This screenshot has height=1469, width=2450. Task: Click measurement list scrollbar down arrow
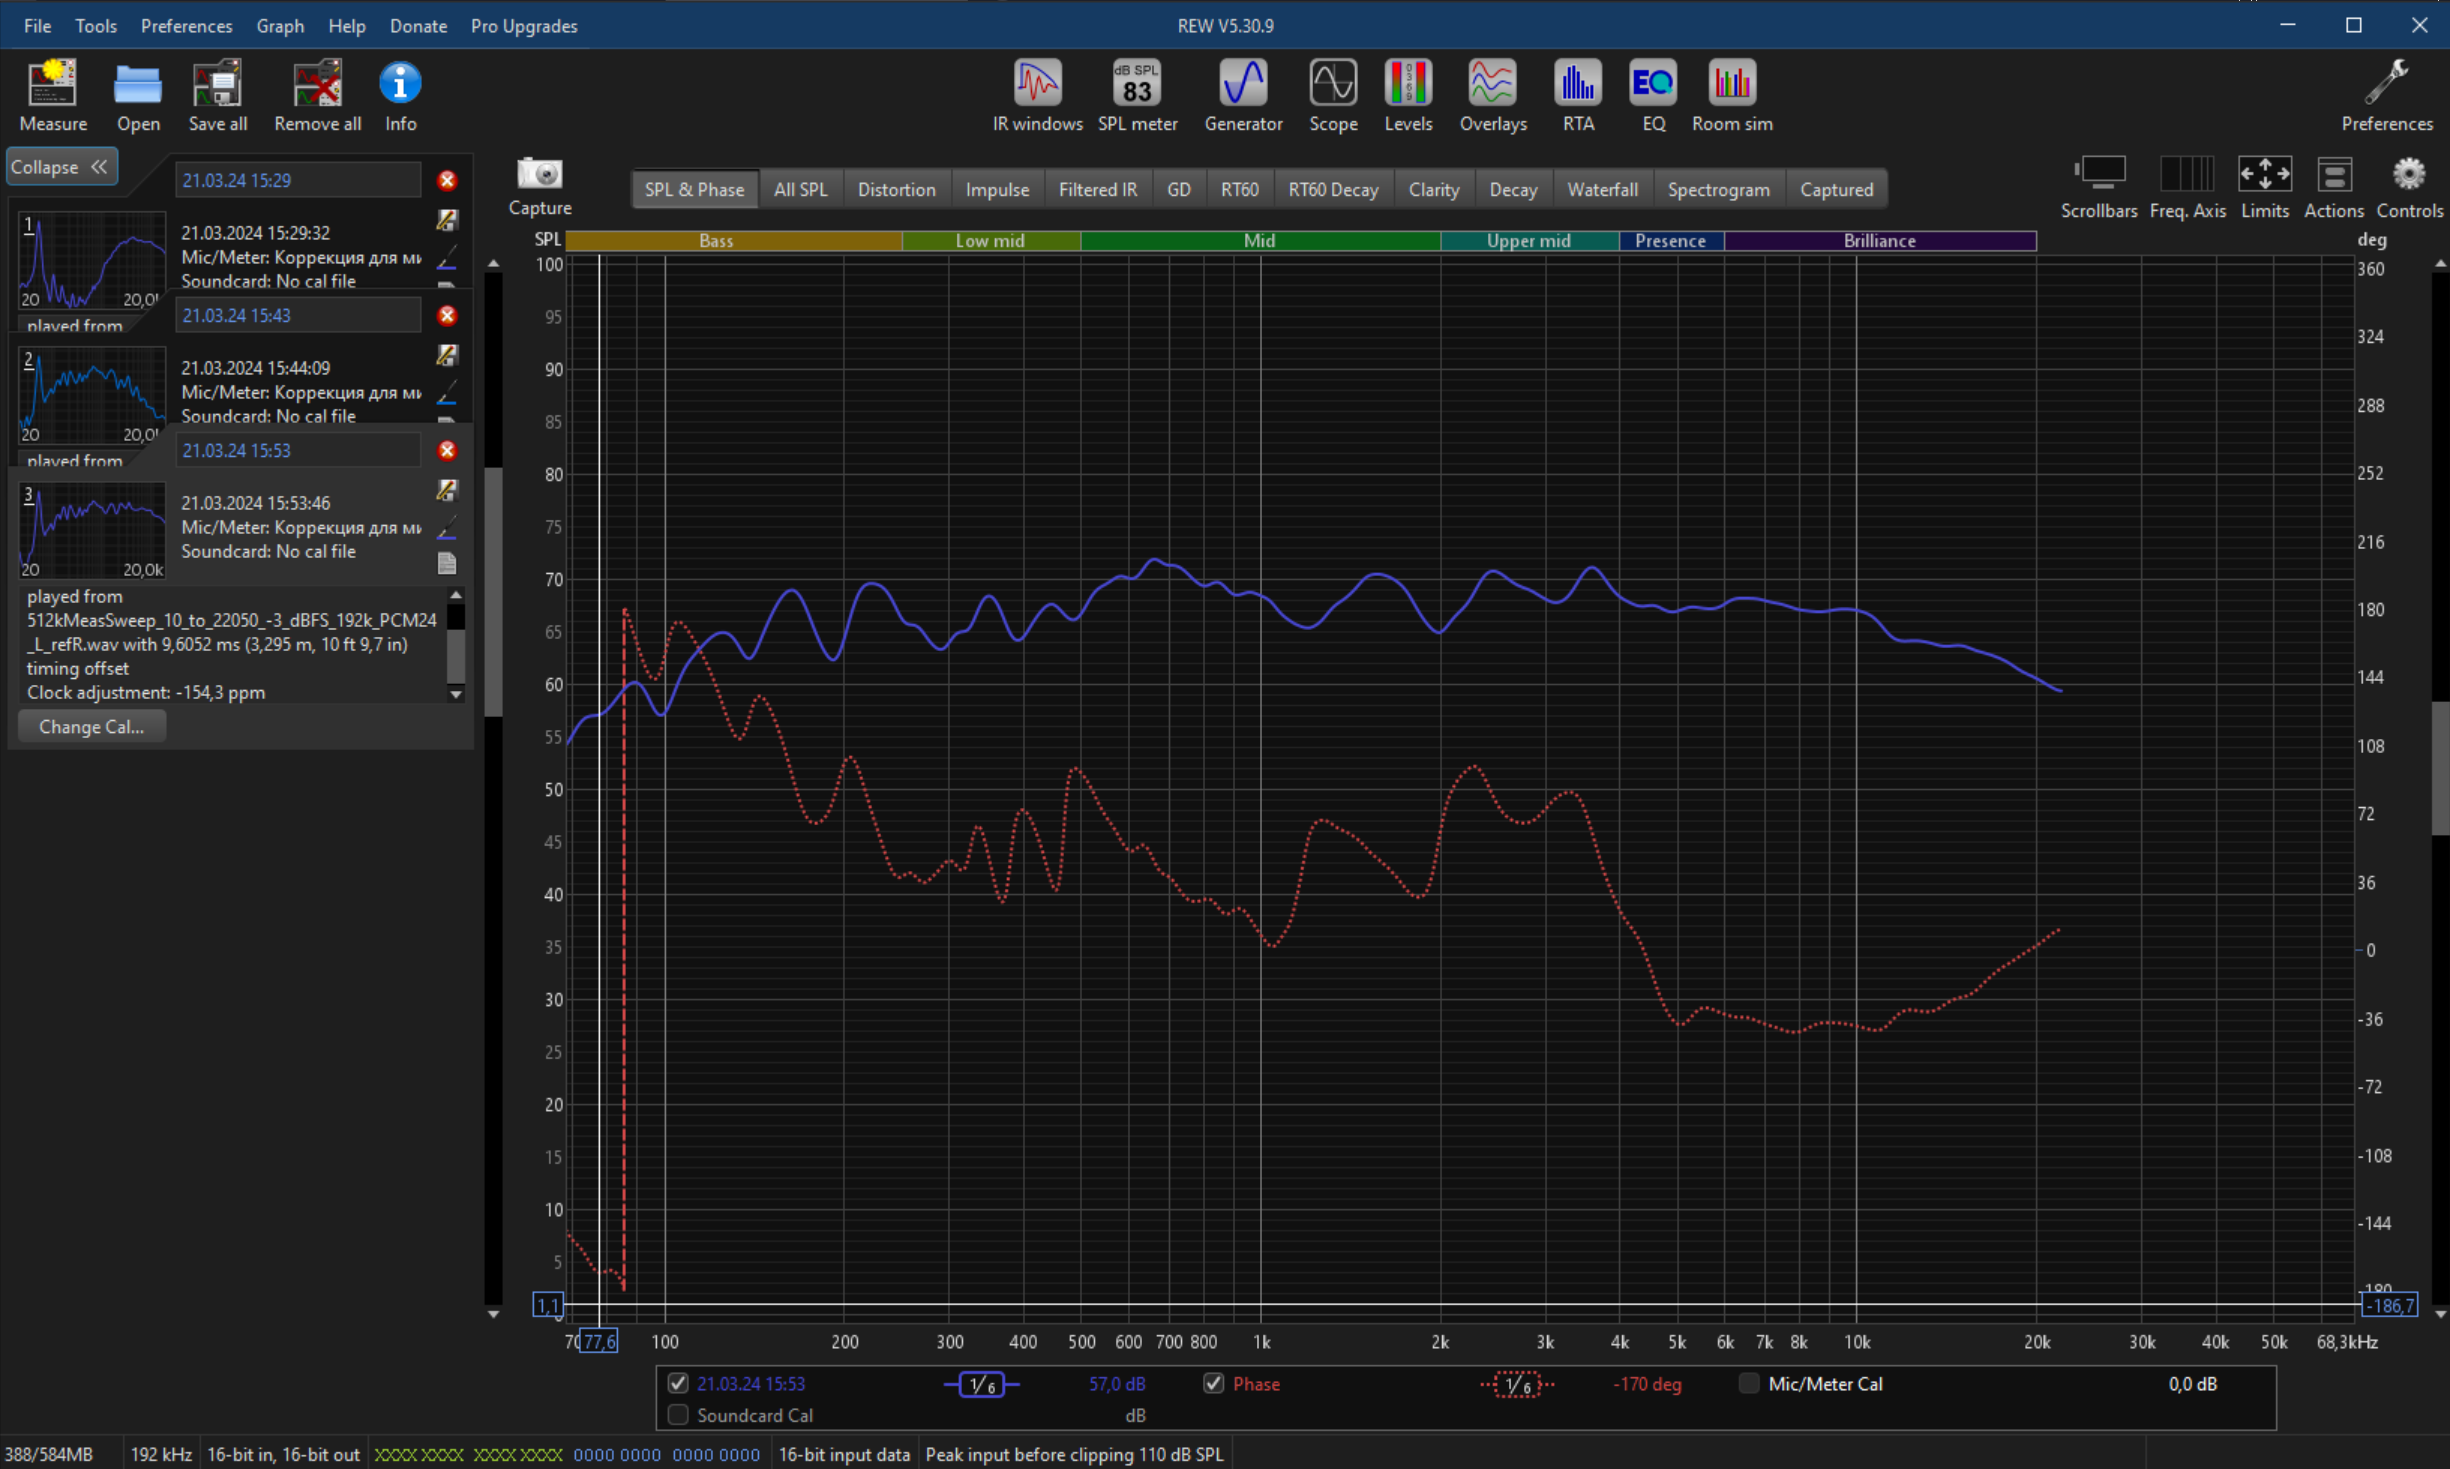(x=493, y=1314)
